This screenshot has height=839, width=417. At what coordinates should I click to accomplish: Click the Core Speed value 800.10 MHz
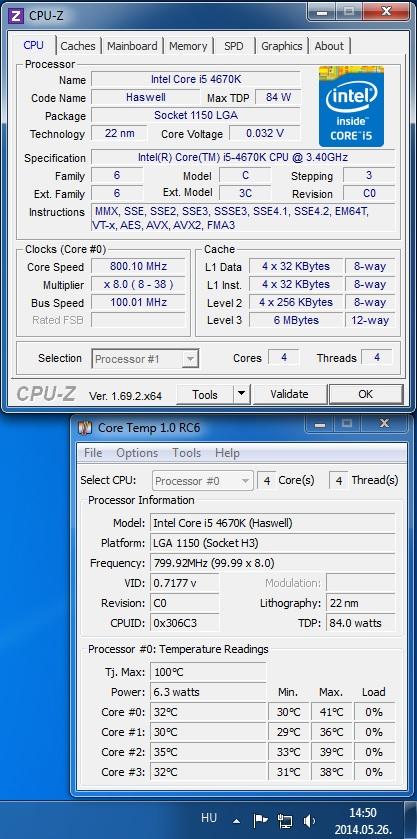point(138,266)
